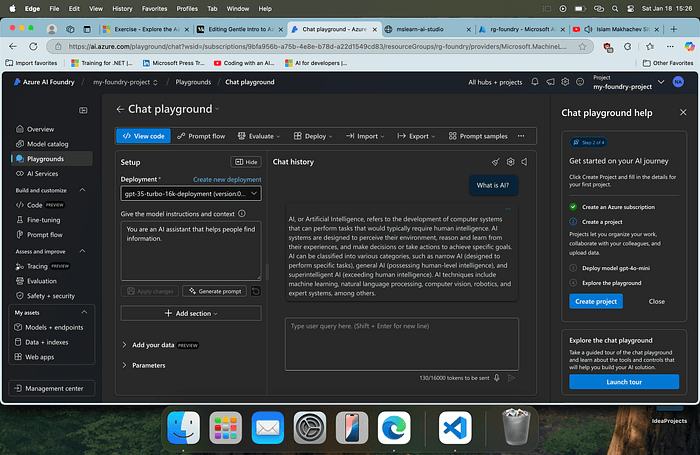Click the user query text box
Screen dimensions: 700x455
click(402, 344)
